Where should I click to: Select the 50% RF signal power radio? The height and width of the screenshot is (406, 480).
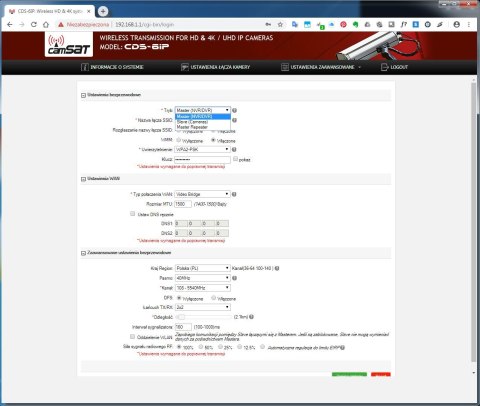coord(201,347)
